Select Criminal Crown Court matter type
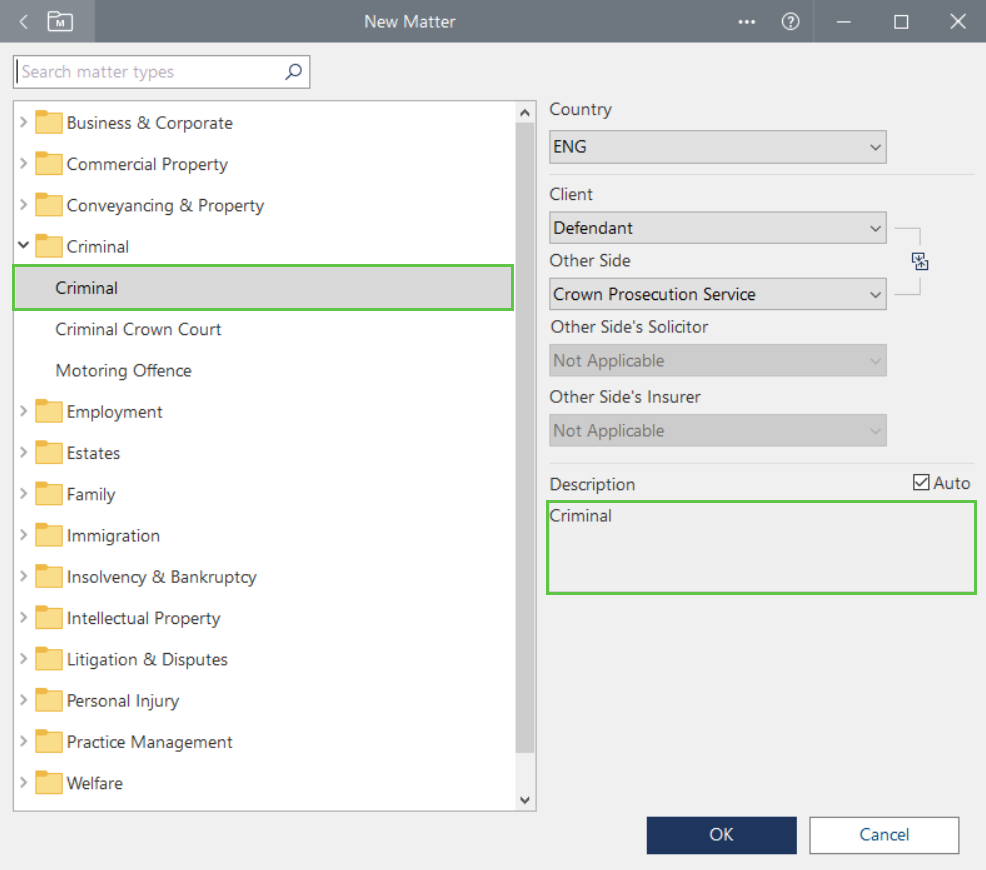The width and height of the screenshot is (986, 870). [138, 329]
